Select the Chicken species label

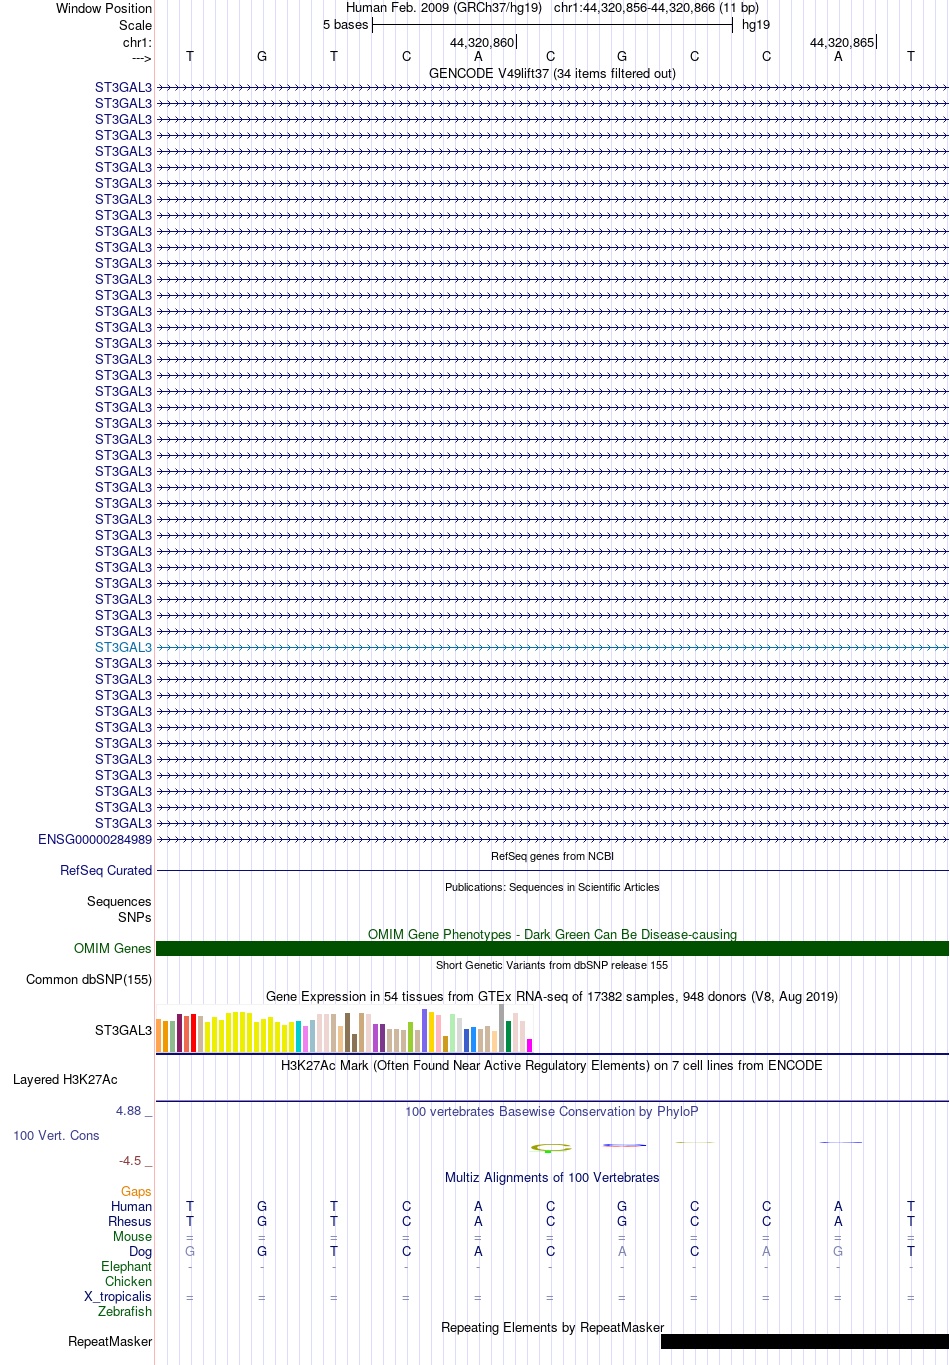[128, 1281]
